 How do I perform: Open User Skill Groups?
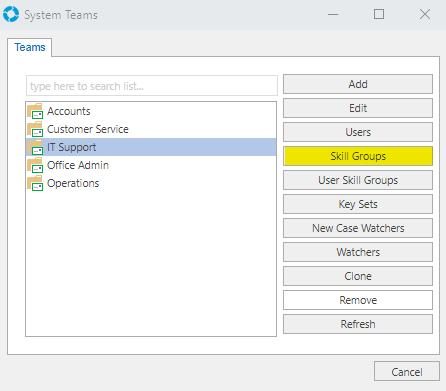[x=358, y=180]
